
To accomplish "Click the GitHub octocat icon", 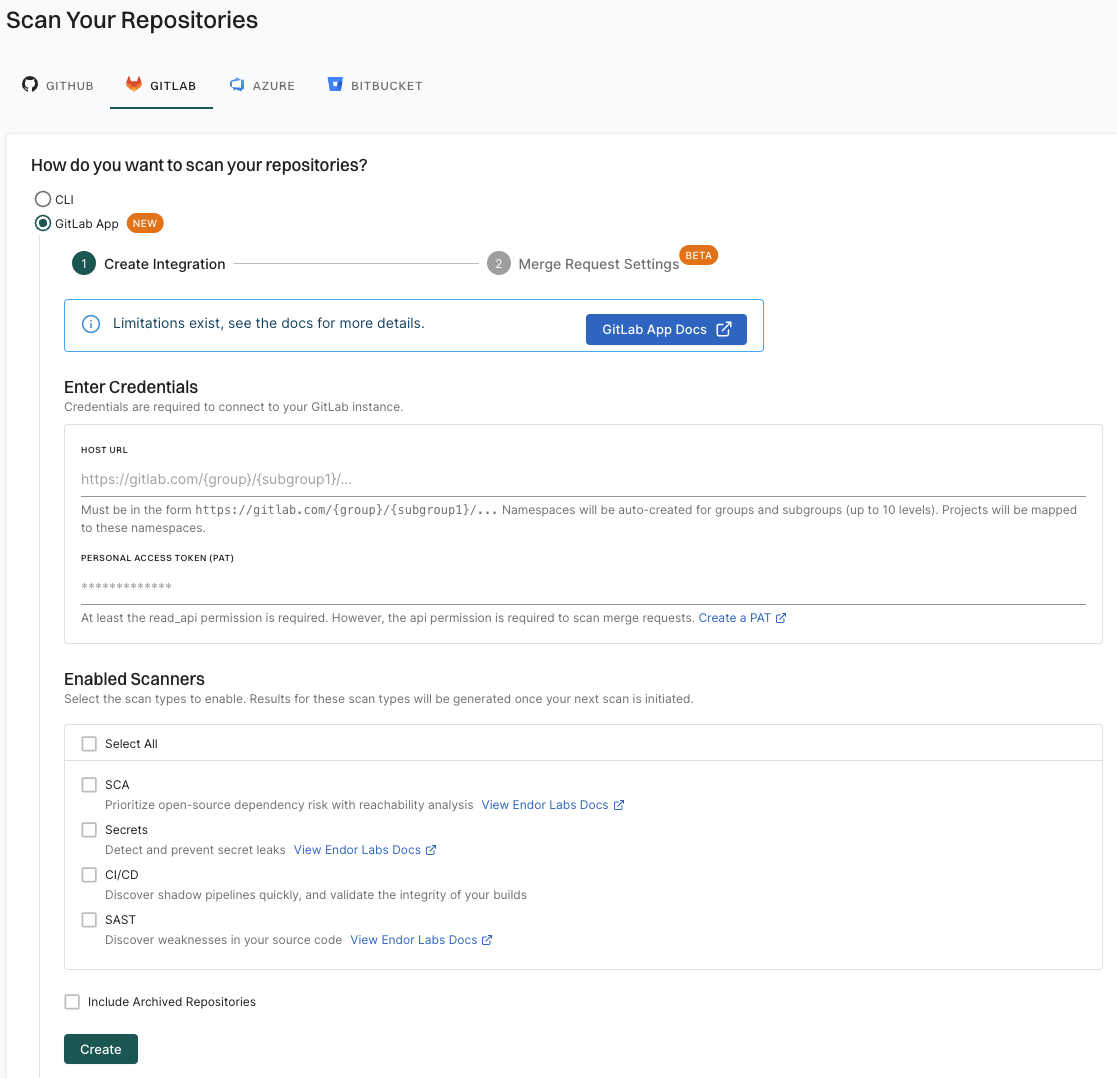I will click(29, 85).
